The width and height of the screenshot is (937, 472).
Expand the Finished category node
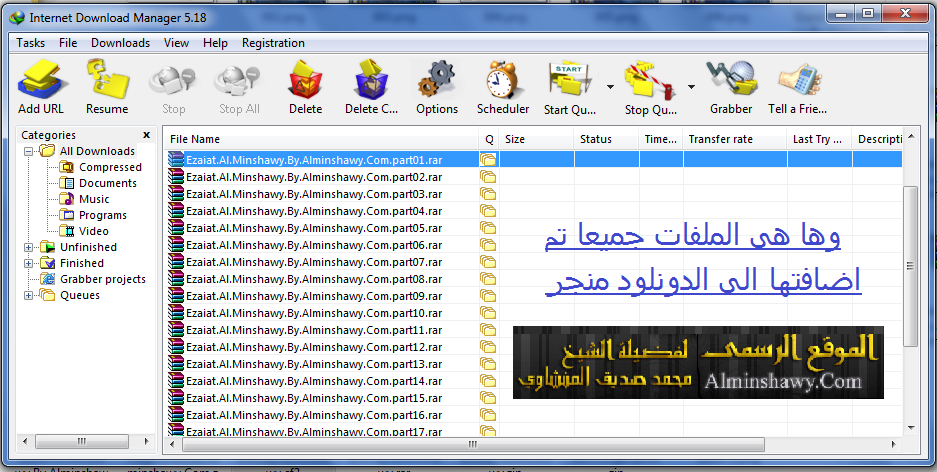tap(28, 263)
